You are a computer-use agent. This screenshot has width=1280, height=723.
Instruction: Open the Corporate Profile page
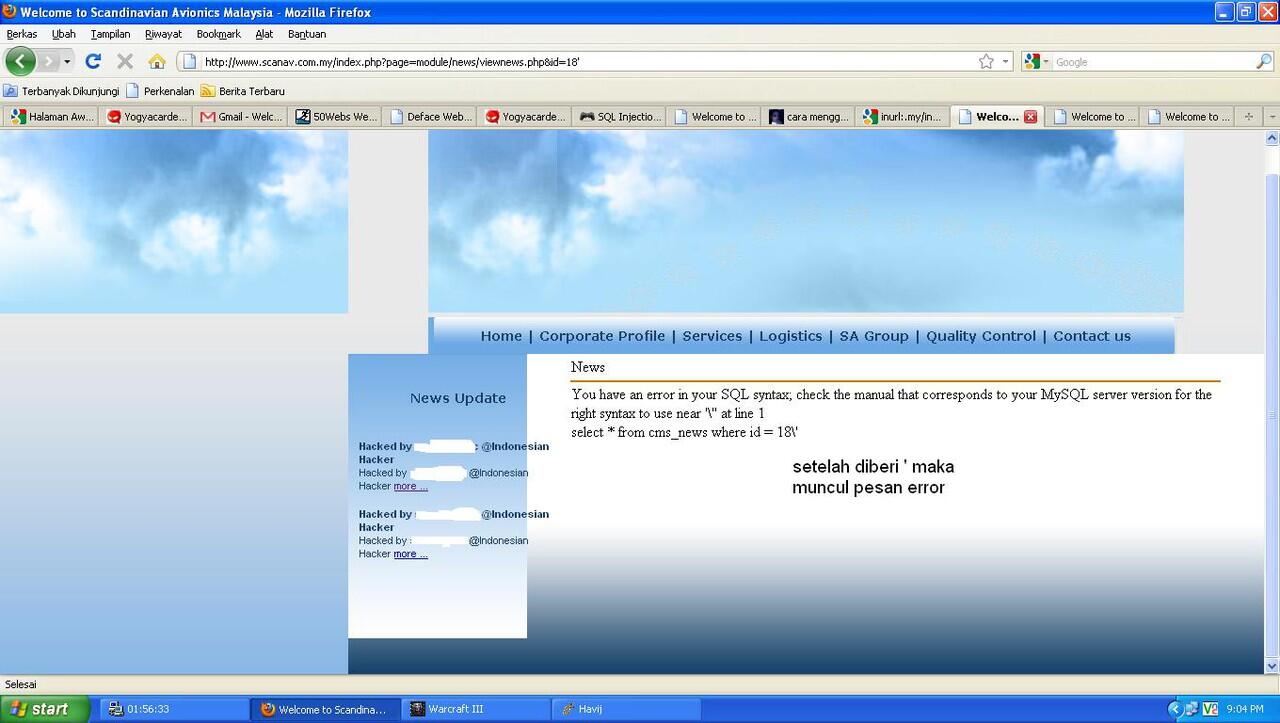tap(602, 336)
